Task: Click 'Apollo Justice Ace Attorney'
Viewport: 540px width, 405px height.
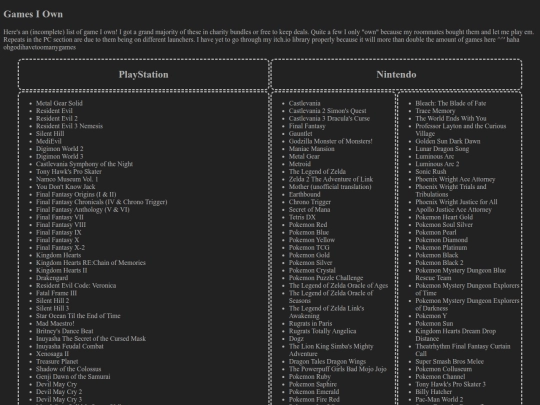Action: 453,209
